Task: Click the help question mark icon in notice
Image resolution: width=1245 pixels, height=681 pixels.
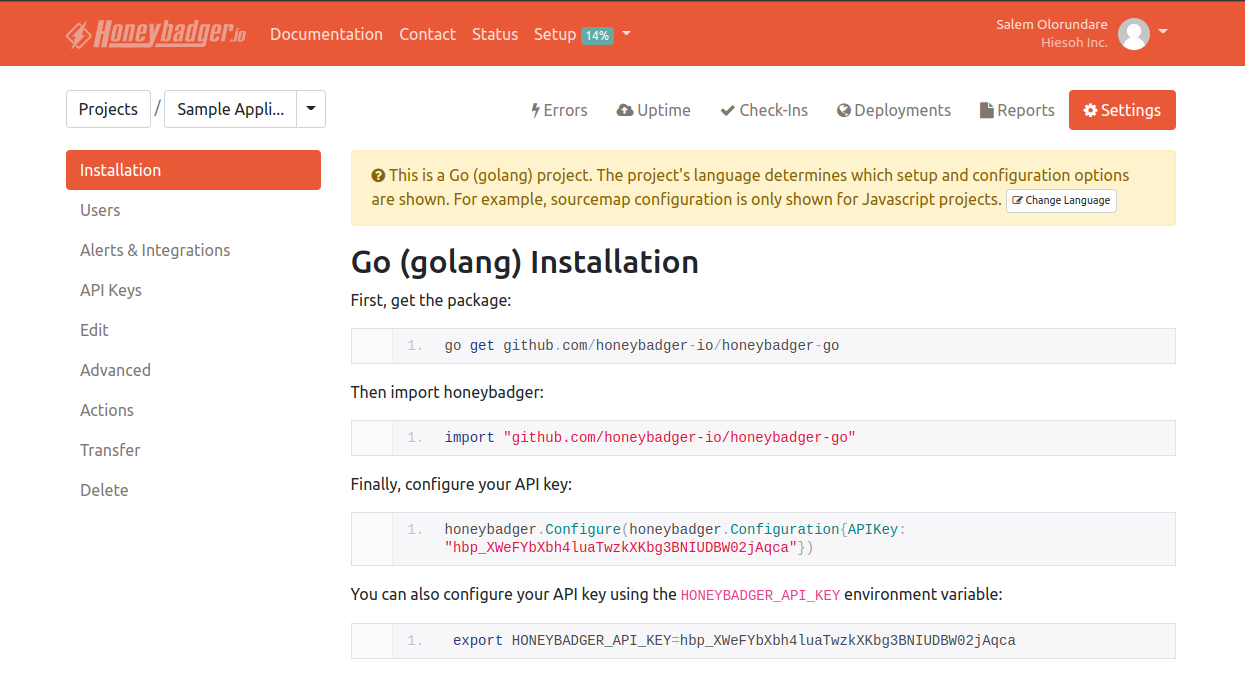Action: pos(378,176)
